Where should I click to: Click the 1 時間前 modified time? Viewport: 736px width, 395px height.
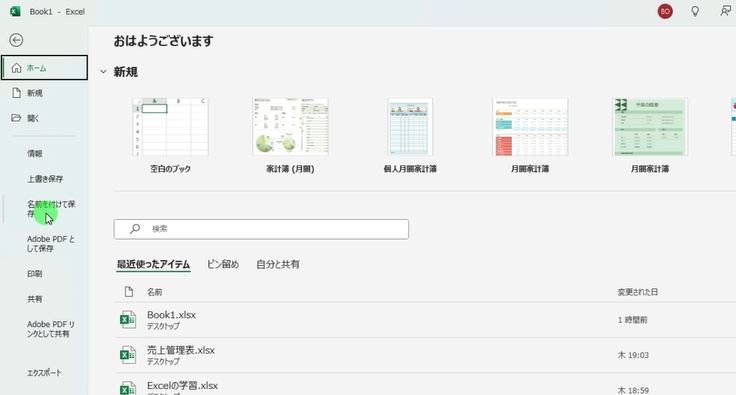632,319
